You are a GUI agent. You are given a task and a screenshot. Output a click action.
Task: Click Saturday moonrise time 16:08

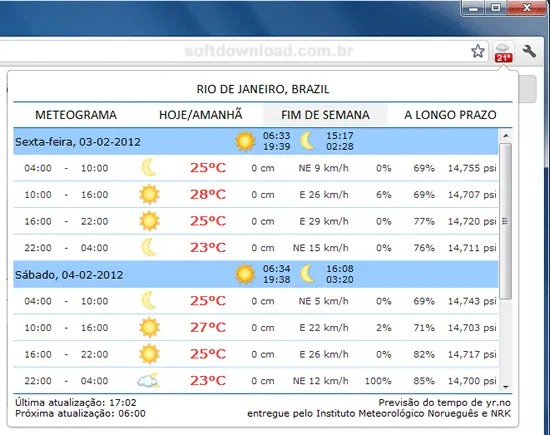tap(340, 269)
